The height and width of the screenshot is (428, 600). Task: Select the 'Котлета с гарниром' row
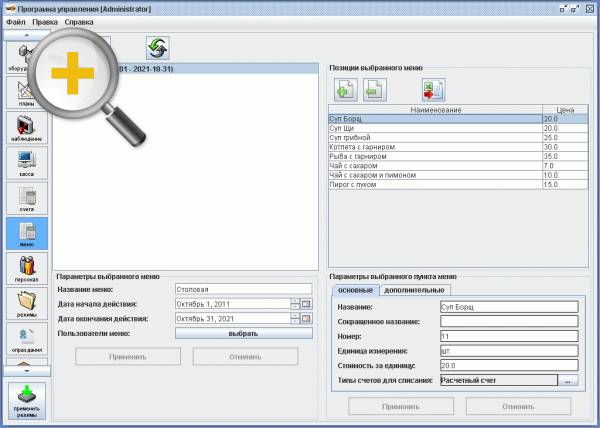(x=435, y=147)
